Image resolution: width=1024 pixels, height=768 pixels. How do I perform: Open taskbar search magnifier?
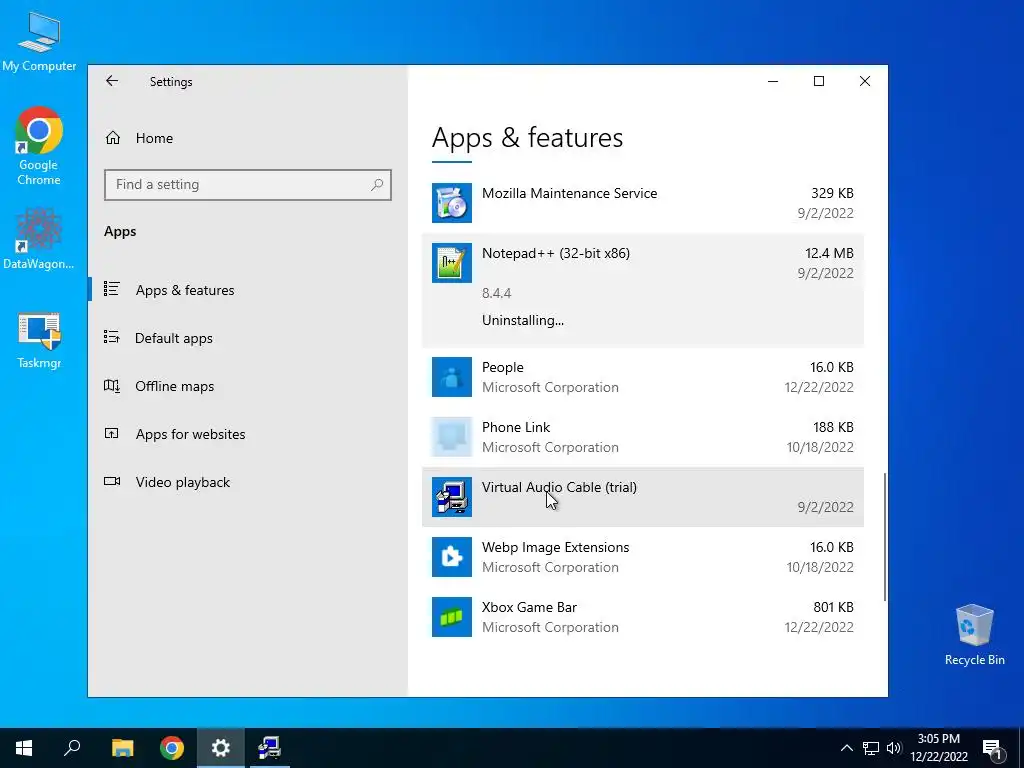(72, 748)
